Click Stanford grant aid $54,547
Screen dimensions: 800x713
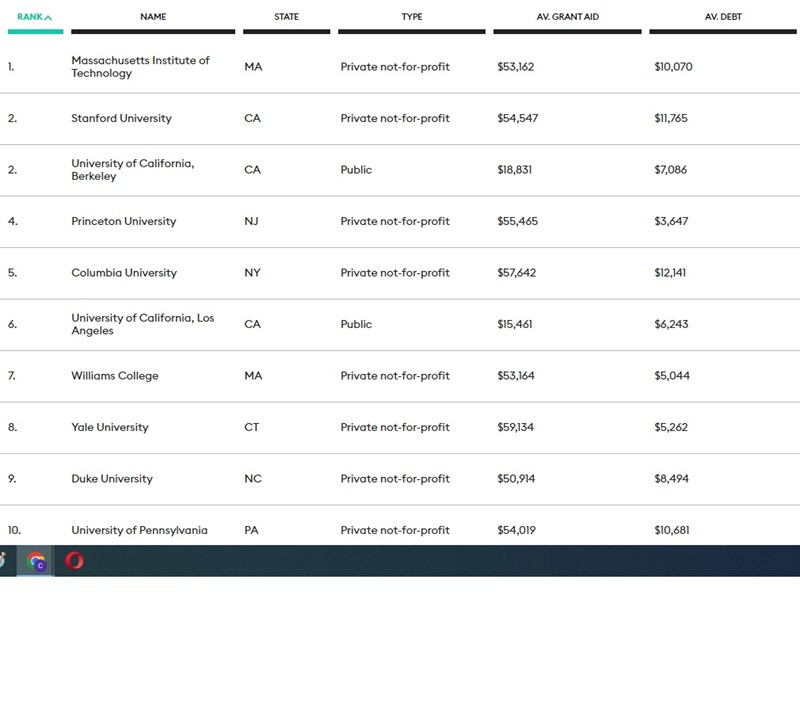(x=517, y=118)
